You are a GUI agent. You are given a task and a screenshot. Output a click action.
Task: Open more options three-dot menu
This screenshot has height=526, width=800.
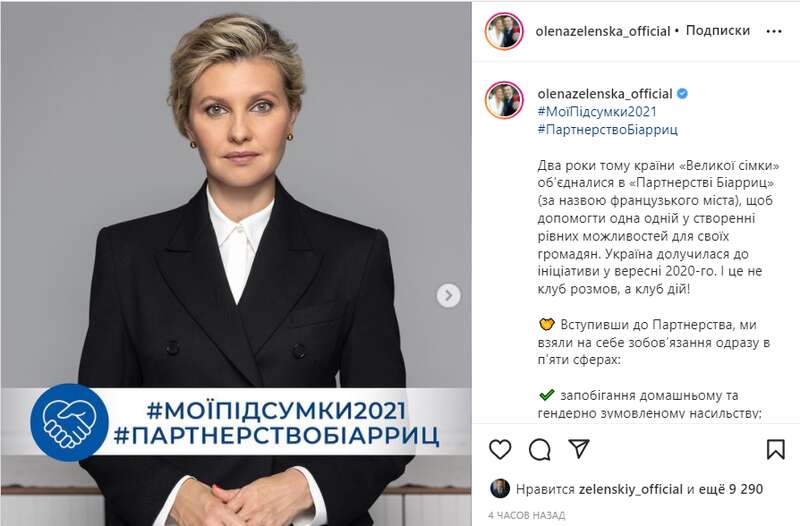774,31
